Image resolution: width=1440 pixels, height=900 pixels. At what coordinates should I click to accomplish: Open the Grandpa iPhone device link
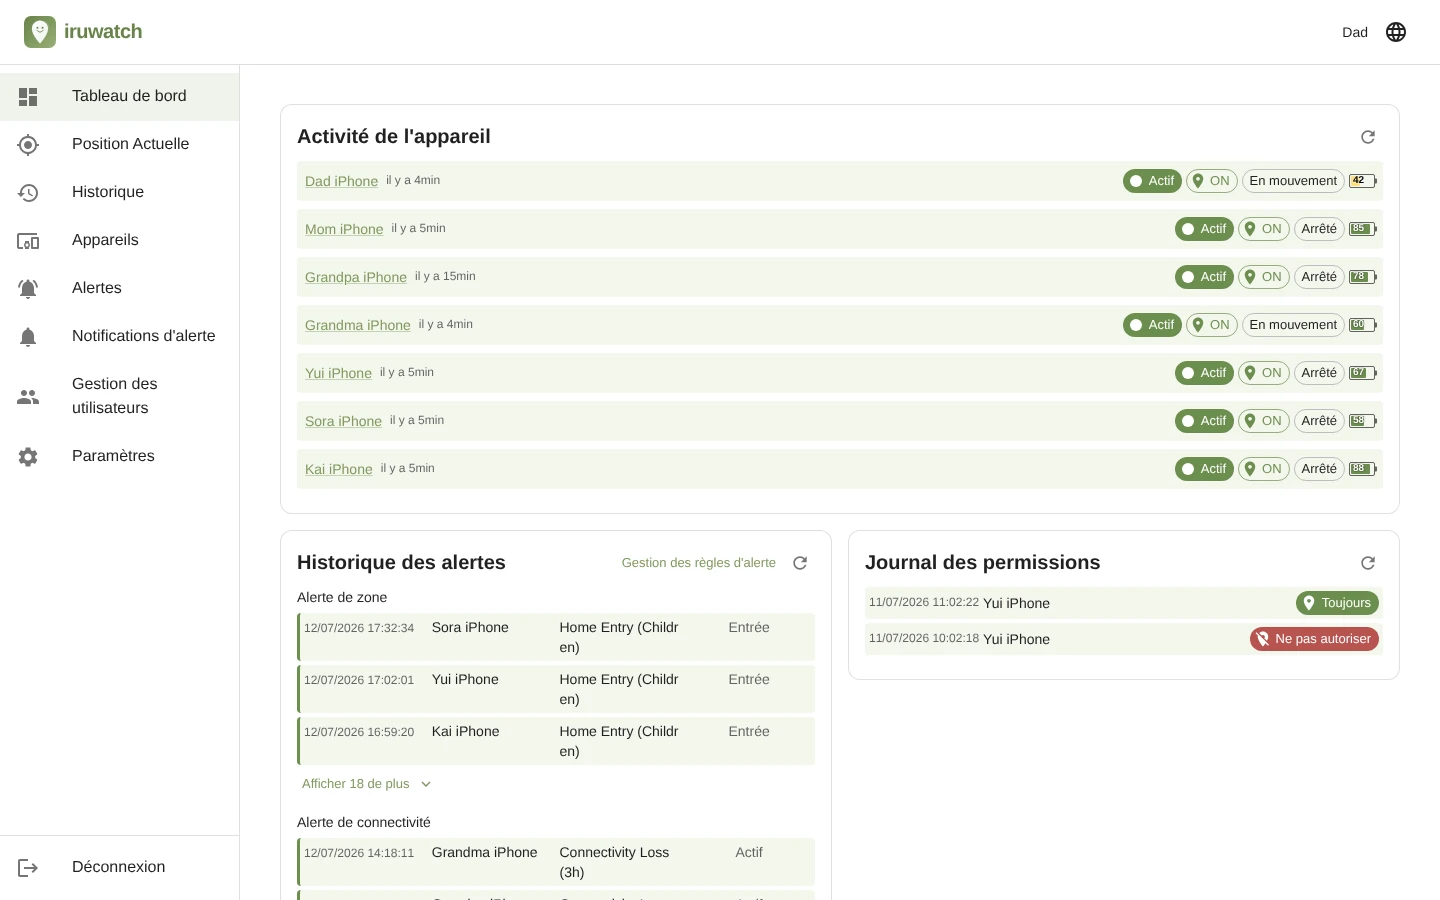pos(356,277)
